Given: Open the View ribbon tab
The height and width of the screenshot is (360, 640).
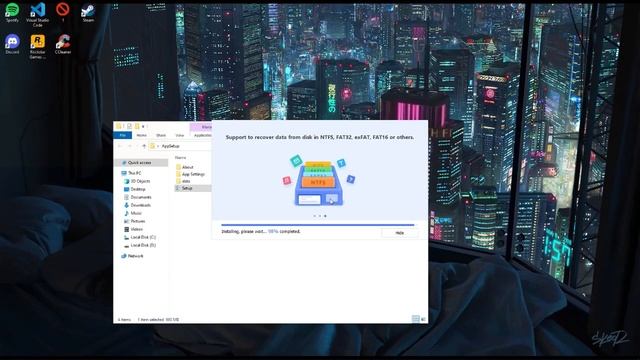Looking at the screenshot, I should point(180,135).
